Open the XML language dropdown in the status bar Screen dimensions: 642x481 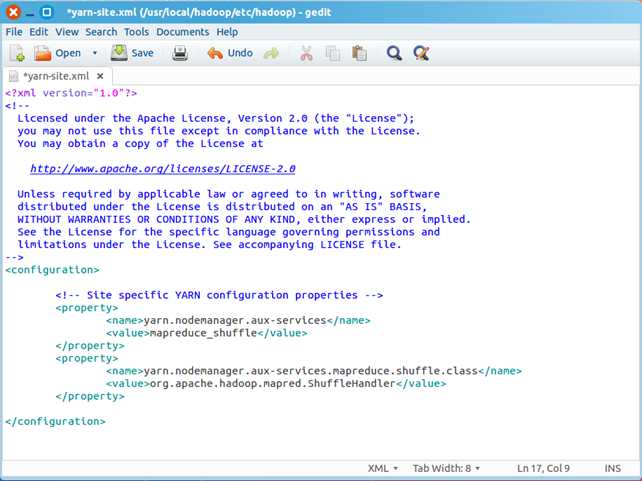(383, 468)
